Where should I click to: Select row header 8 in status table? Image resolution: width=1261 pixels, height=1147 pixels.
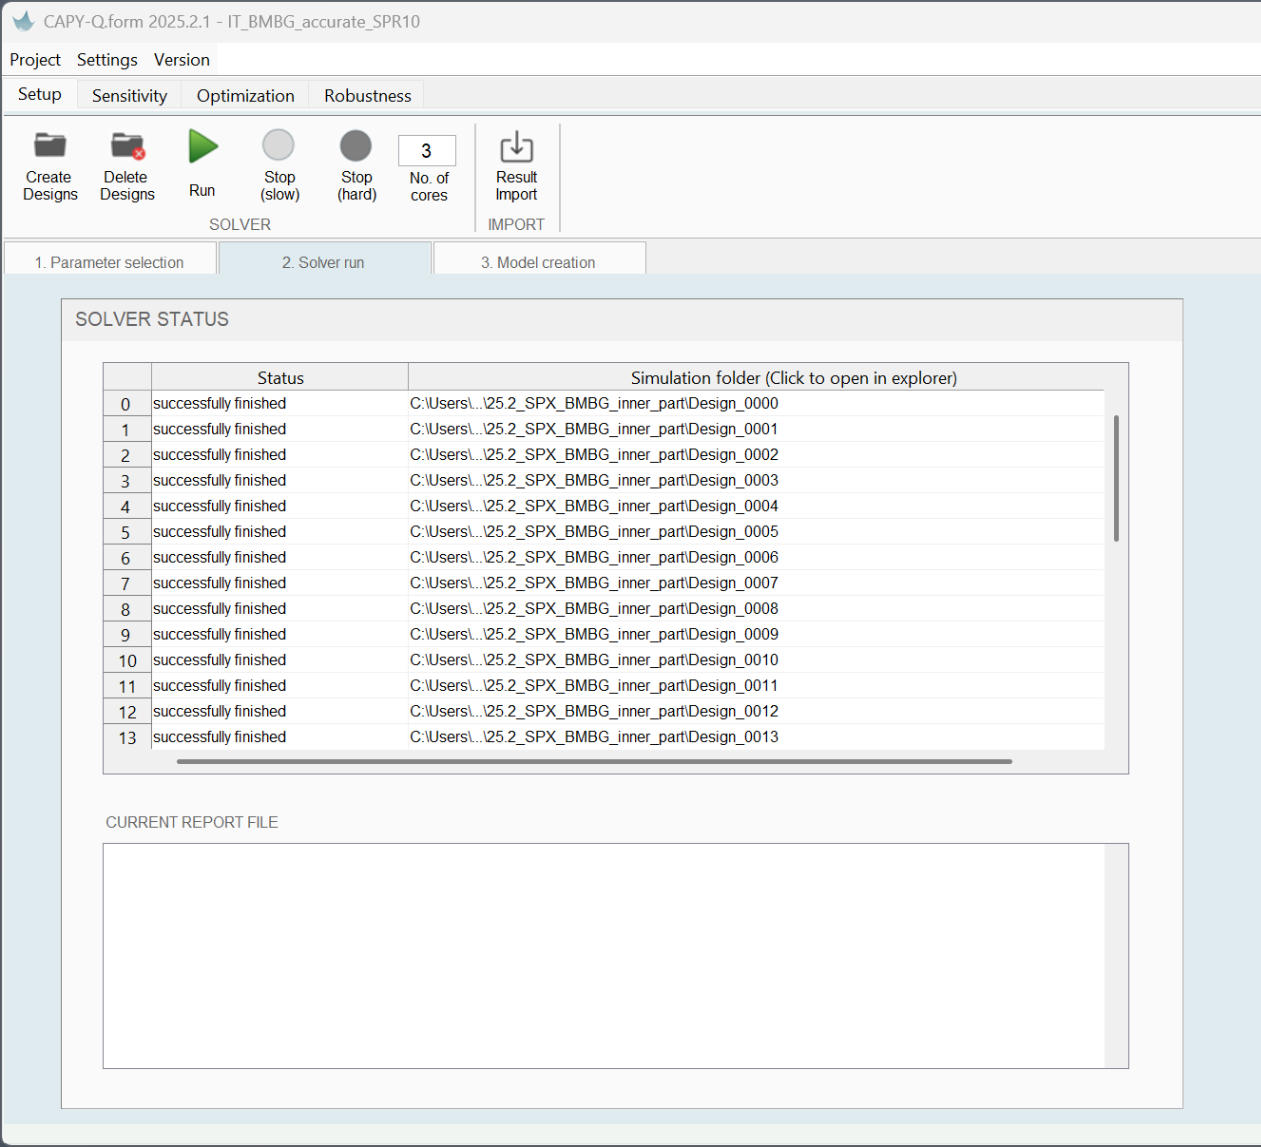tap(127, 609)
